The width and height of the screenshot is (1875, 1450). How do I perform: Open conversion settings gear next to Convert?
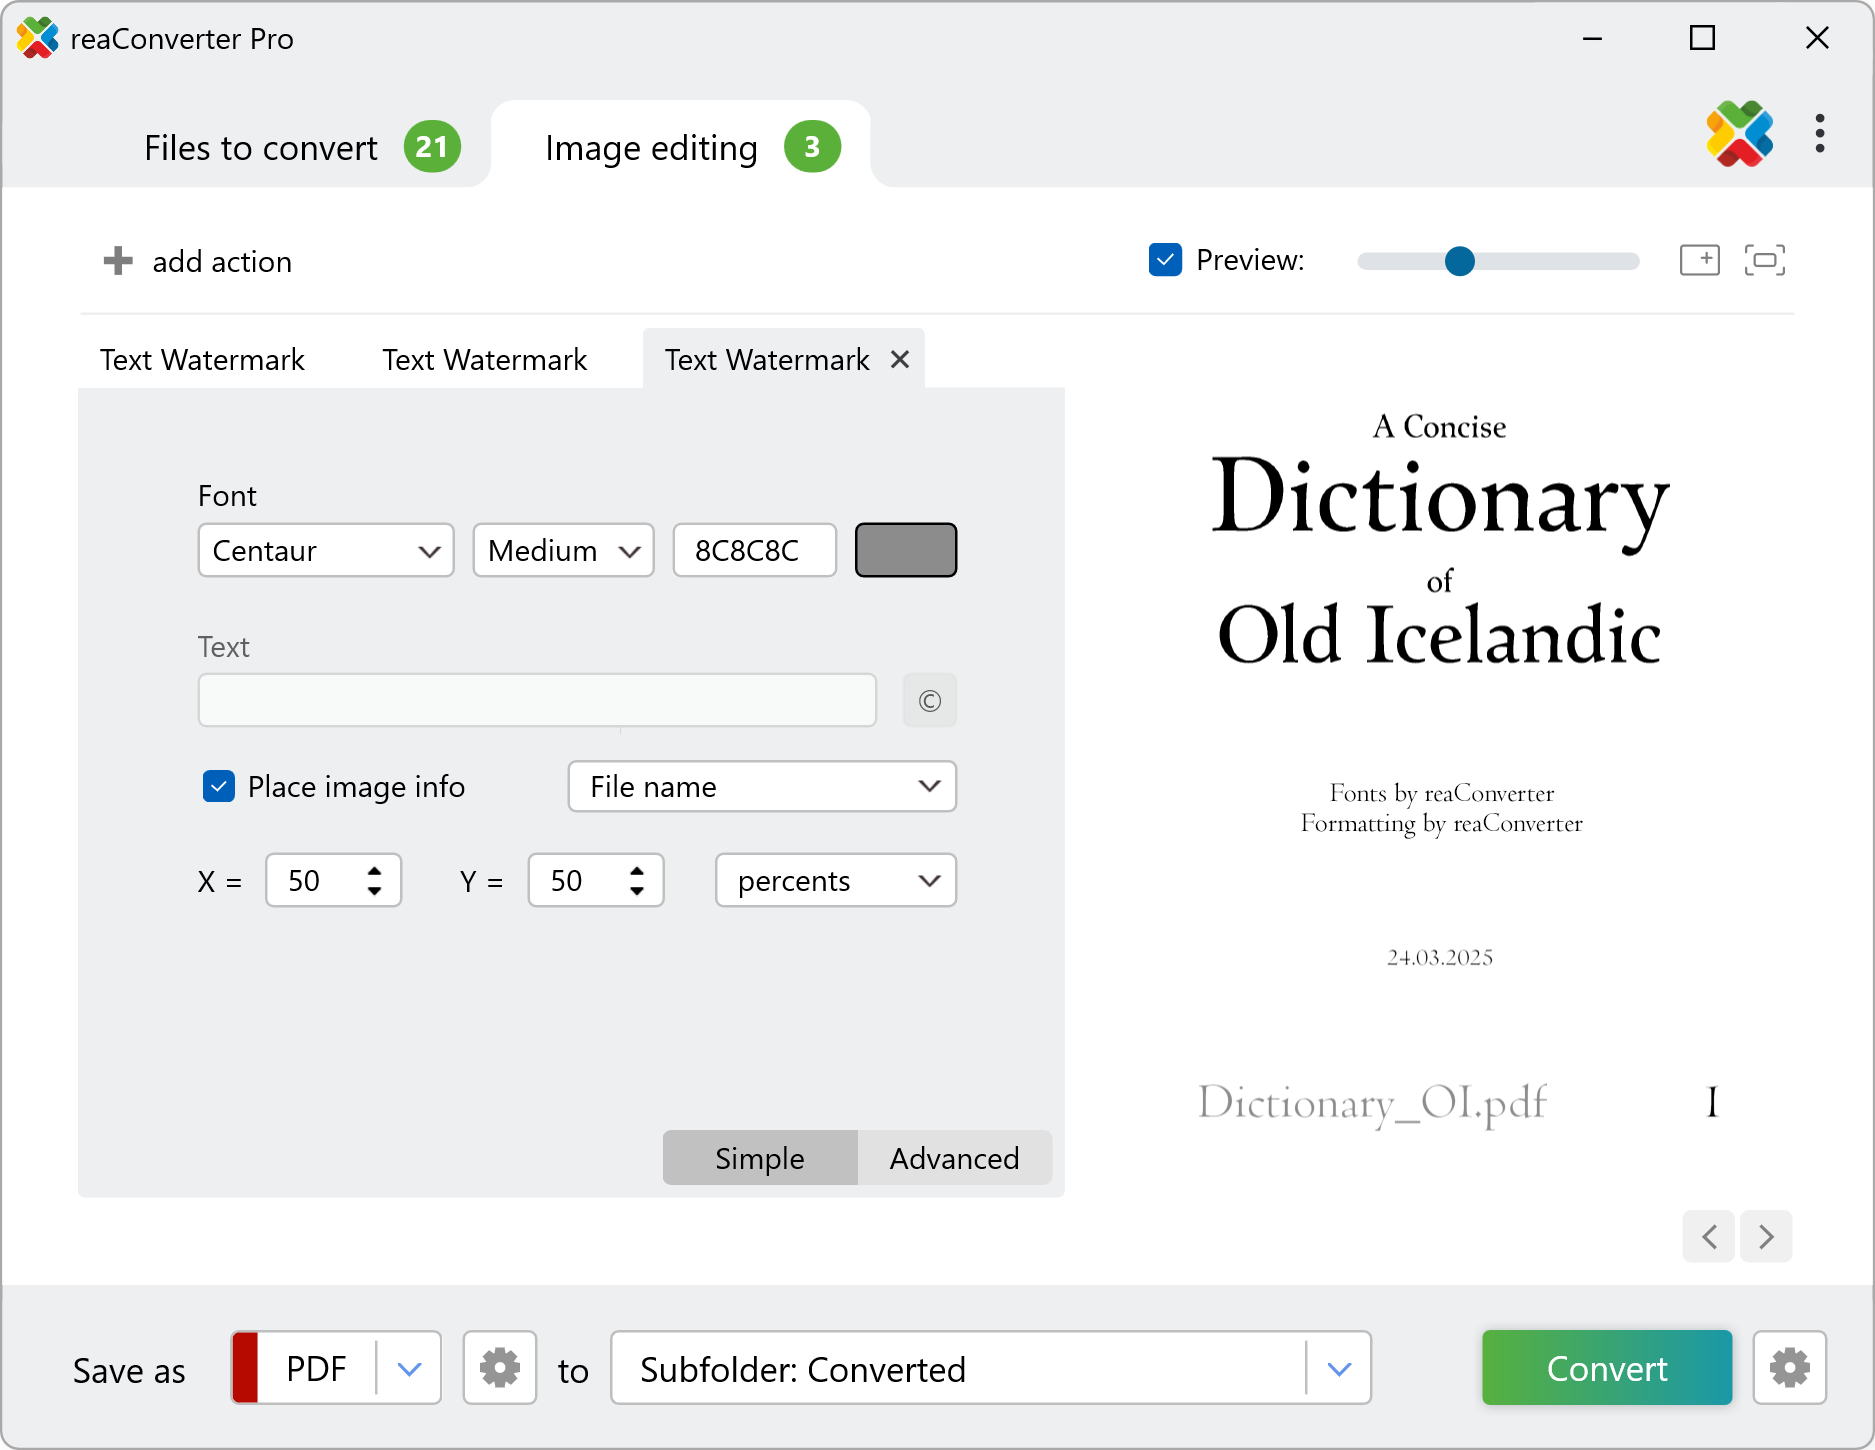click(1789, 1368)
